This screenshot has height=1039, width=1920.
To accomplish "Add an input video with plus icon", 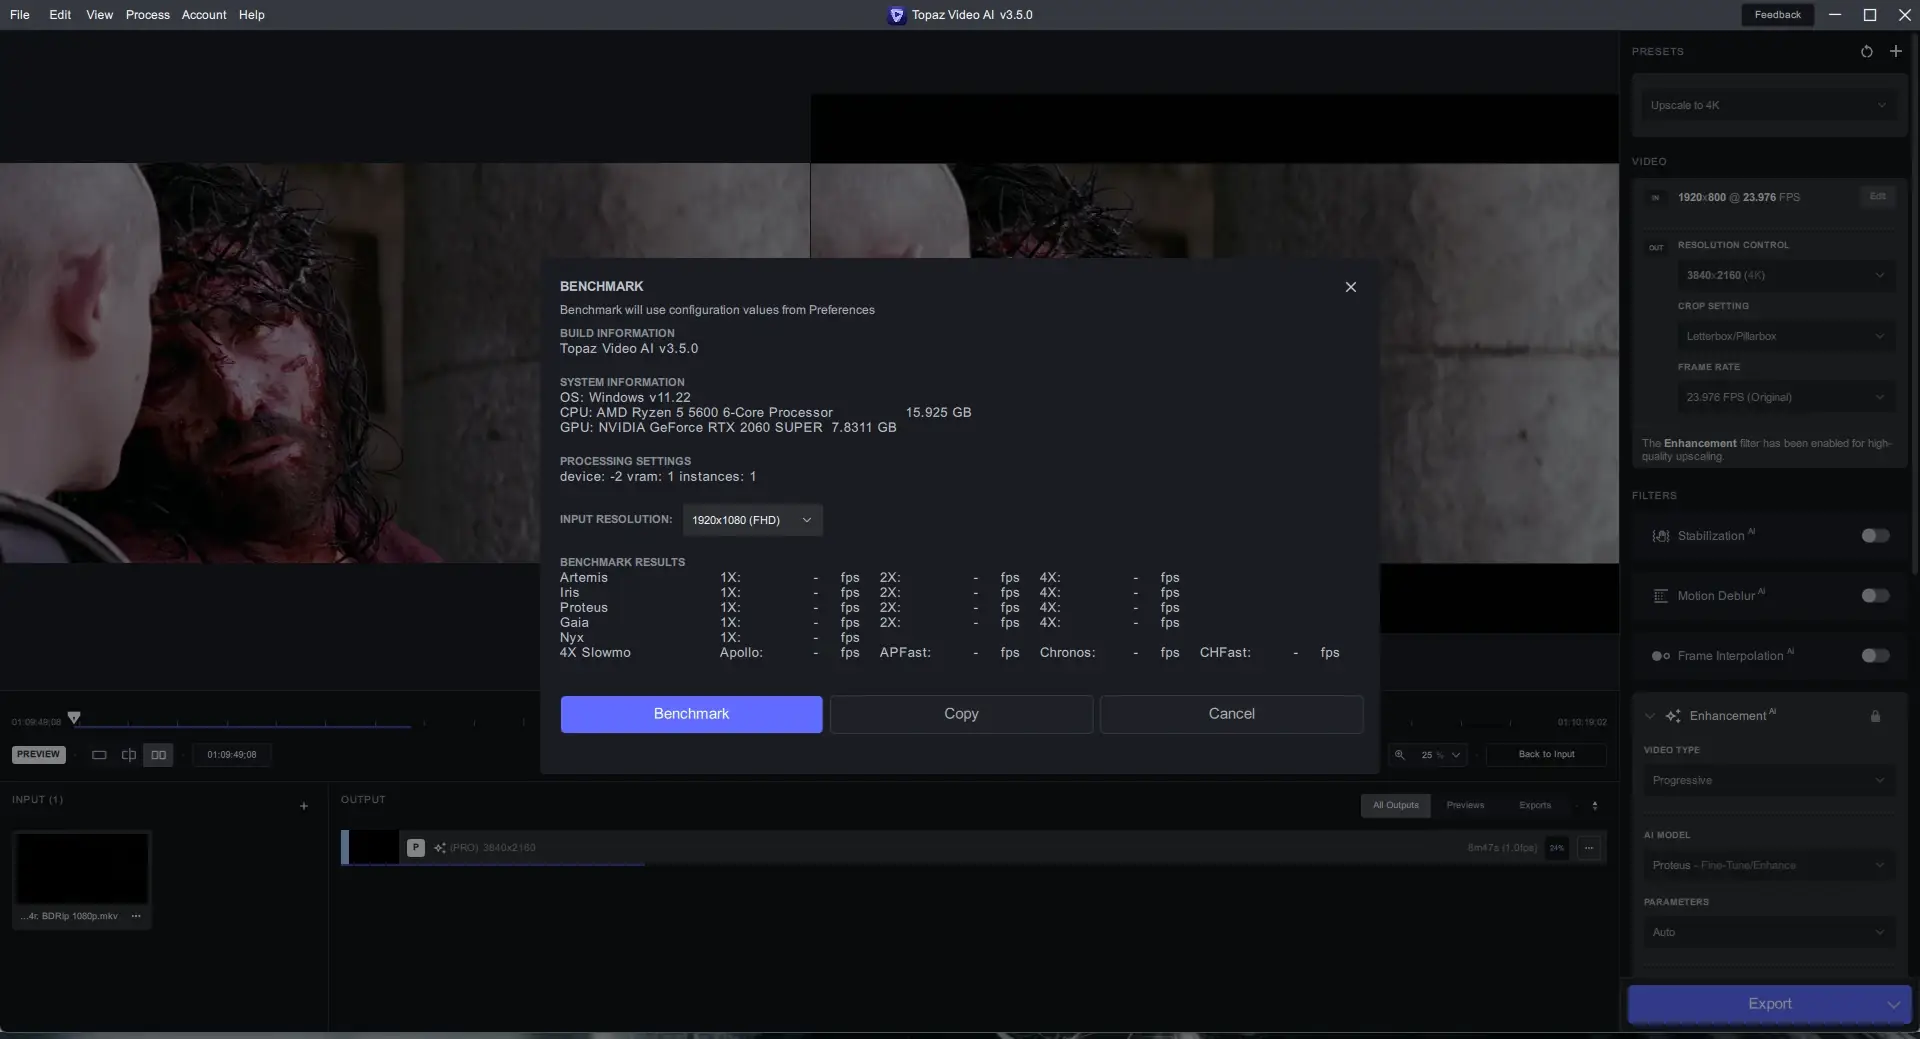I will [x=304, y=806].
